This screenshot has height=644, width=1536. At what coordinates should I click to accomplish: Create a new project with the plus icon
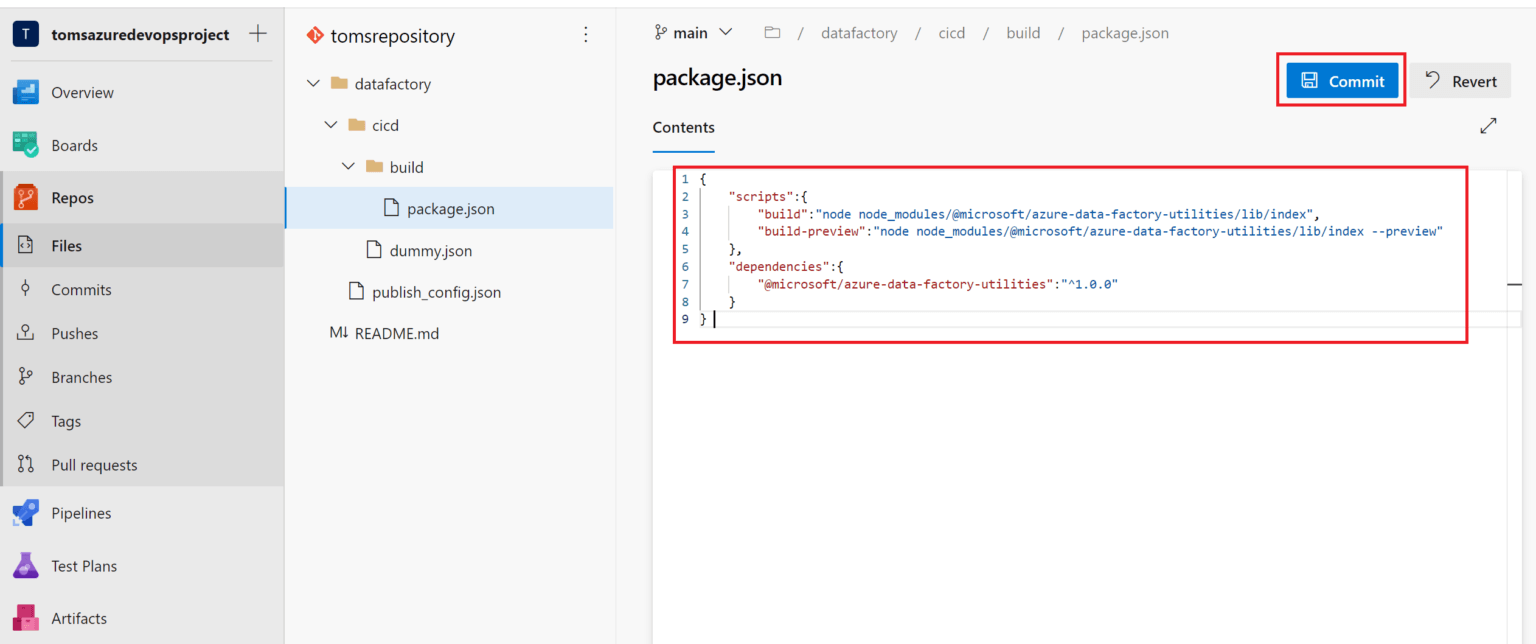pyautogui.click(x=258, y=32)
